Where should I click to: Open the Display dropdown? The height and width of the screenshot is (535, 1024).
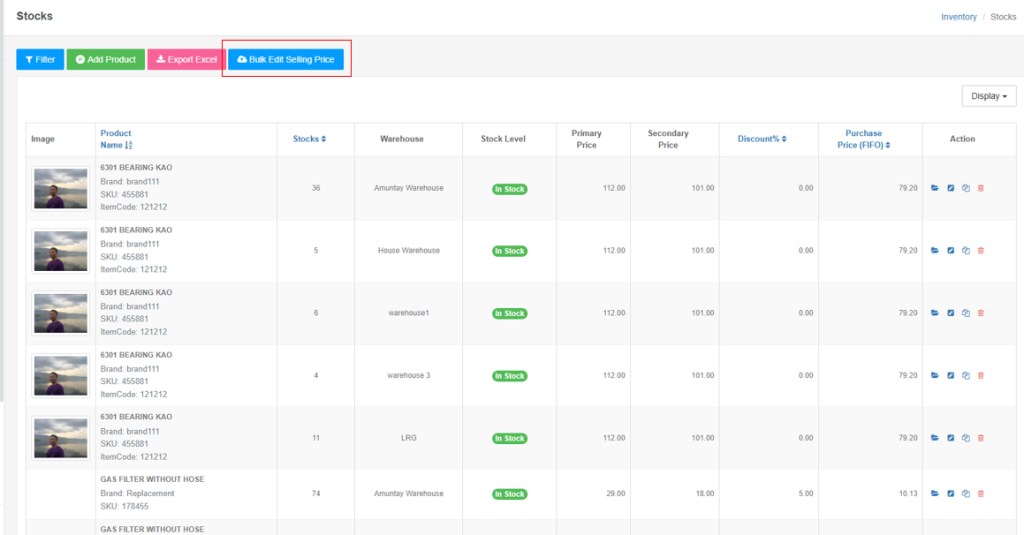[988, 96]
